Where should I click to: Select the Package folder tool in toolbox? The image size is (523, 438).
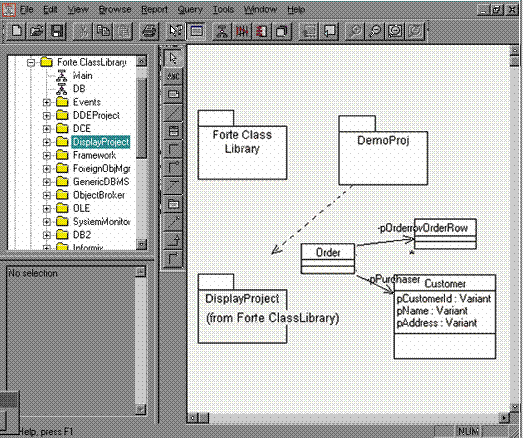point(173,204)
